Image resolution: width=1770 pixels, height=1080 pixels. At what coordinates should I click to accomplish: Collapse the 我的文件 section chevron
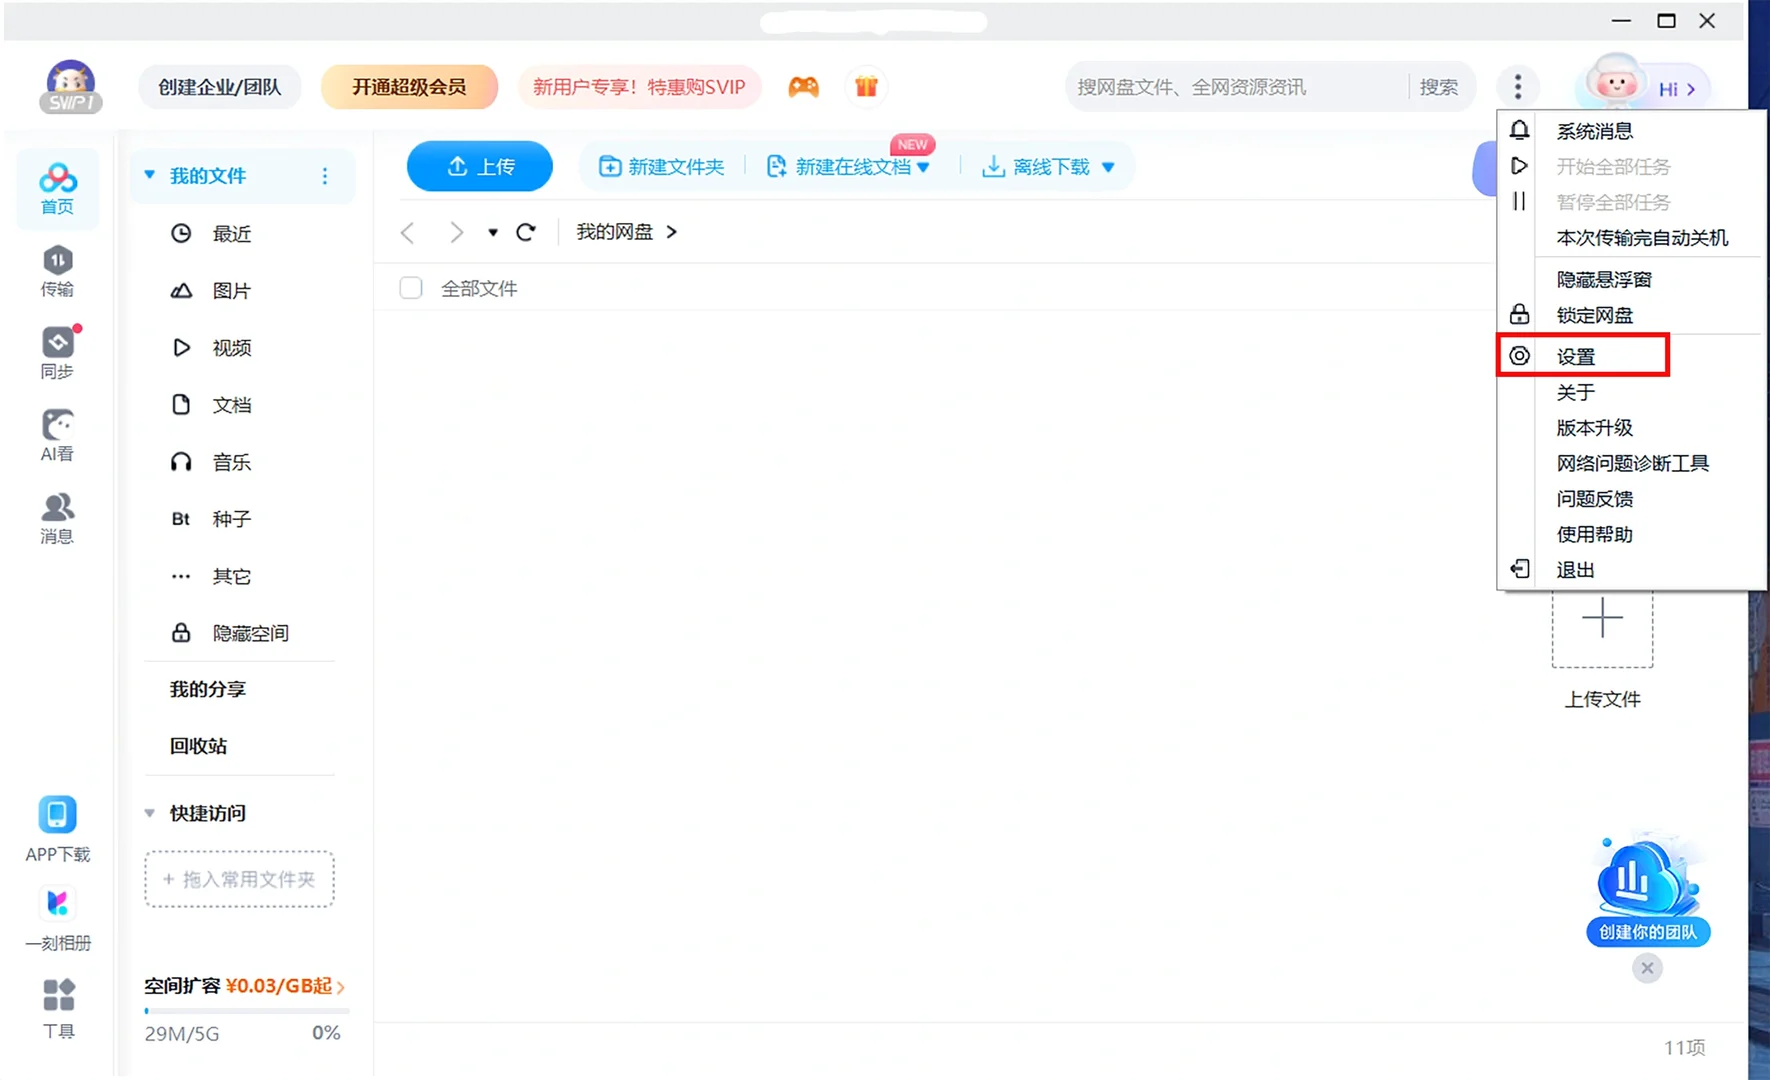(149, 175)
